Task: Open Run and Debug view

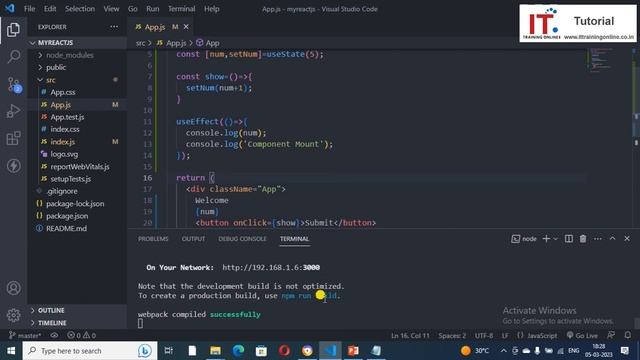Action: 13,111
